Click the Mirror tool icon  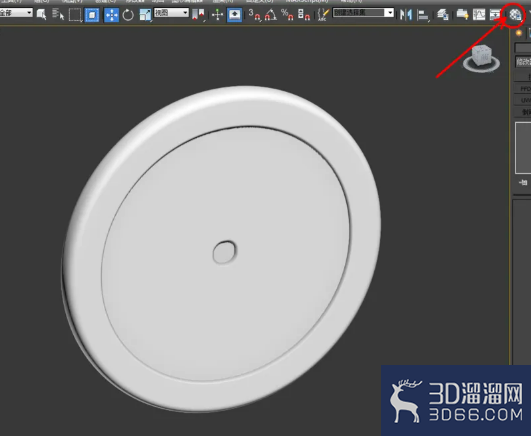pos(406,15)
